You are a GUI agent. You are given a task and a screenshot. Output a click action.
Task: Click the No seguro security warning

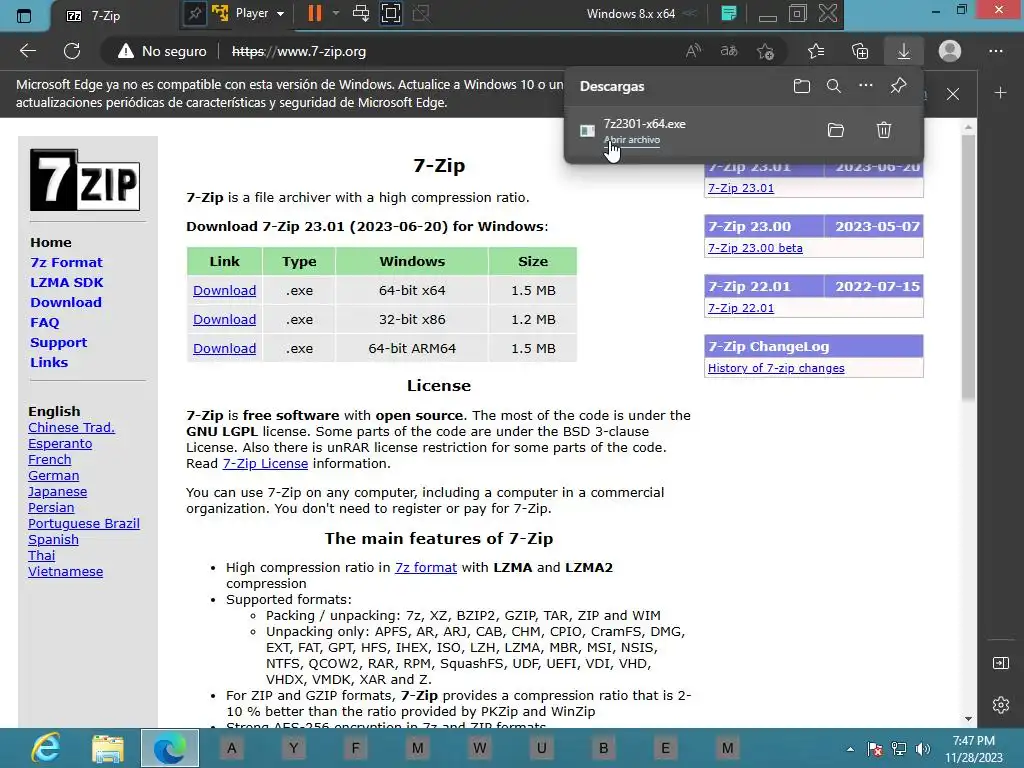[162, 51]
